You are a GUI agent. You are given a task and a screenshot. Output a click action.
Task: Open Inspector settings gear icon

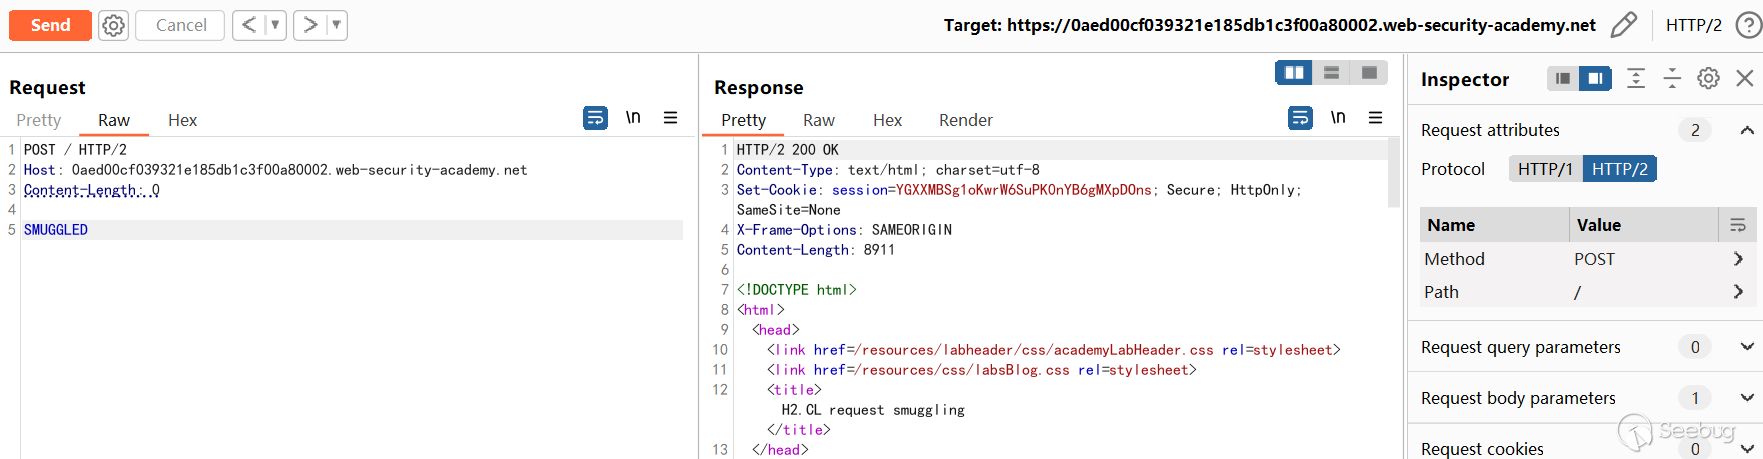pos(1709,78)
